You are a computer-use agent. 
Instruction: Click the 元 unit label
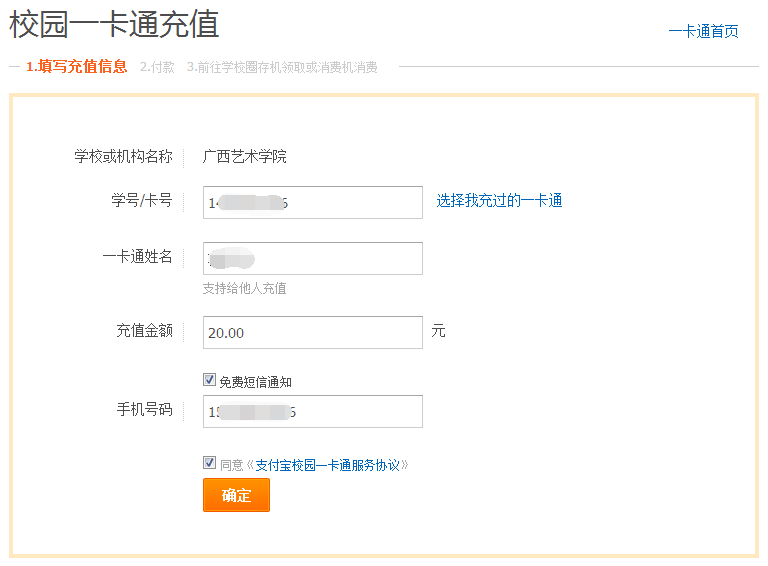(x=438, y=331)
